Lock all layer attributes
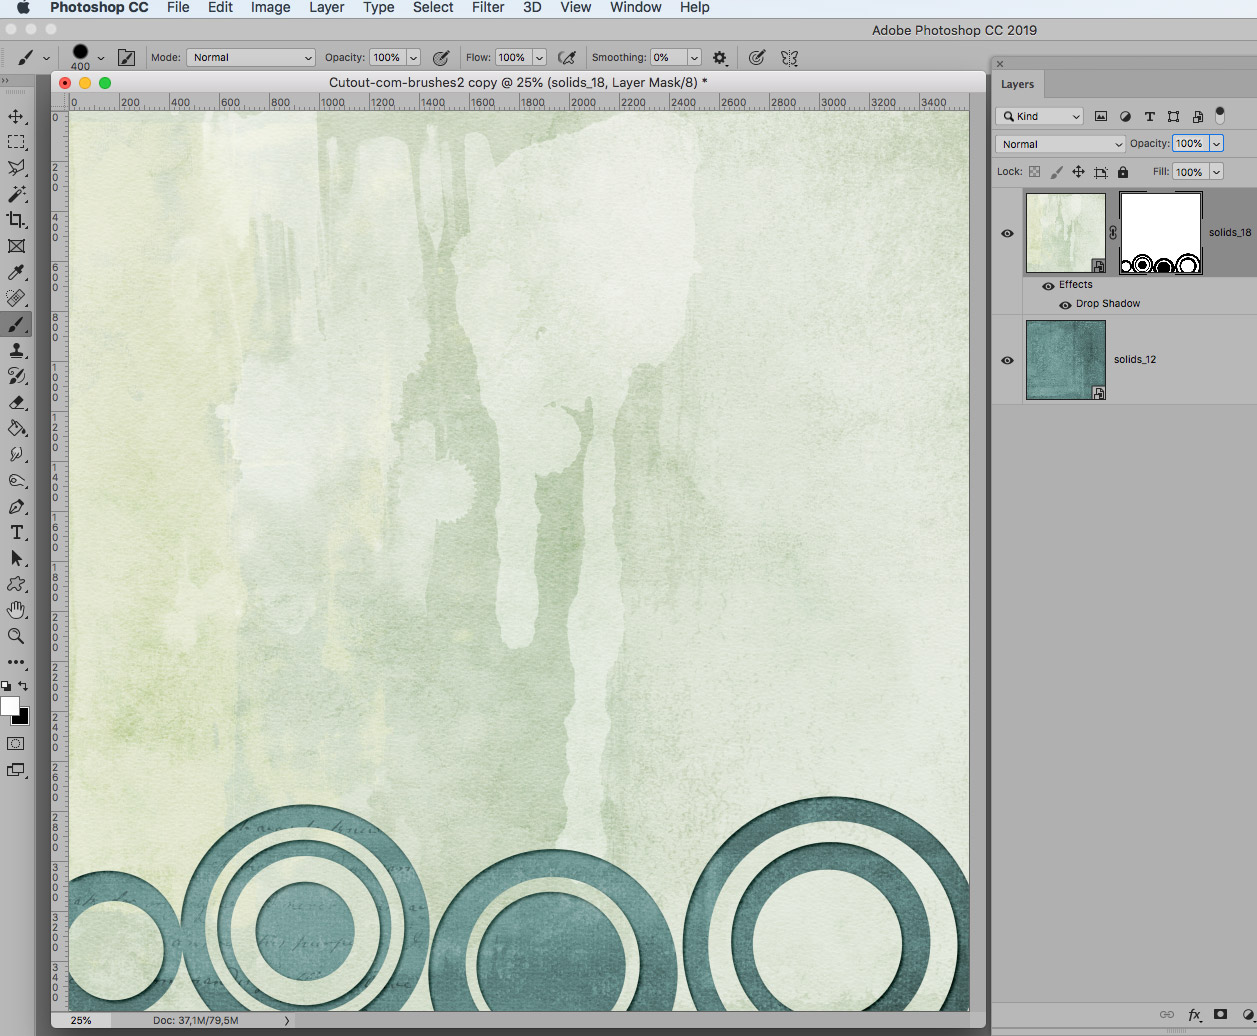 tap(1123, 172)
